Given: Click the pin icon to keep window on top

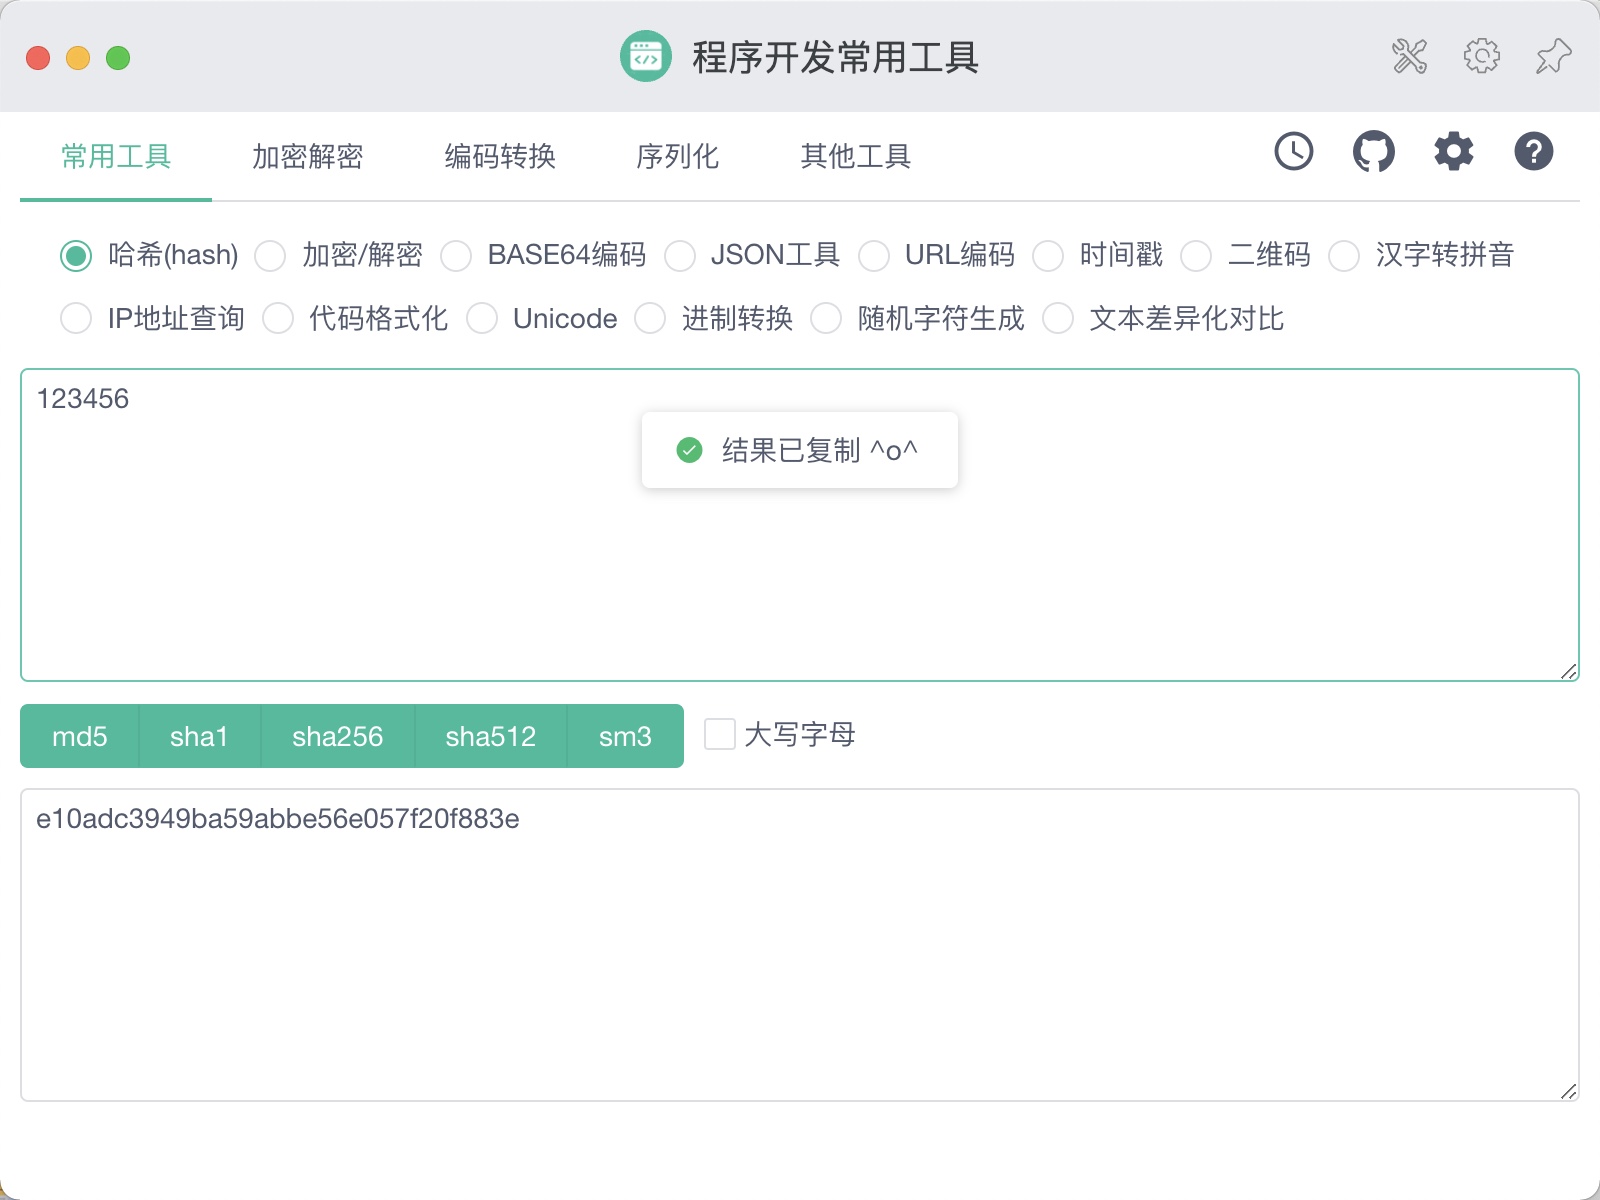Looking at the screenshot, I should pyautogui.click(x=1553, y=57).
